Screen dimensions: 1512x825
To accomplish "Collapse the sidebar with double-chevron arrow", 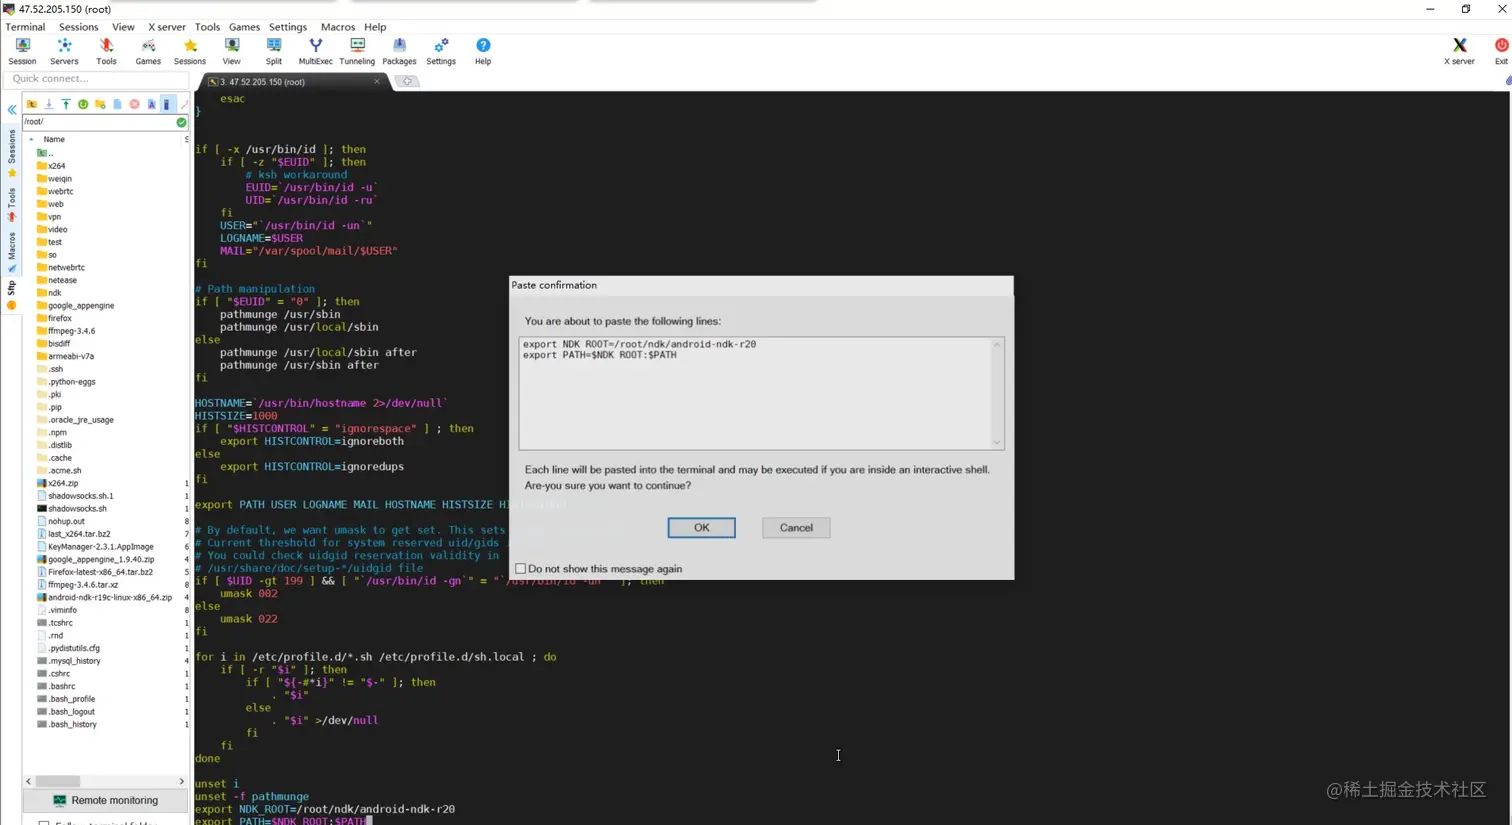I will click(12, 109).
